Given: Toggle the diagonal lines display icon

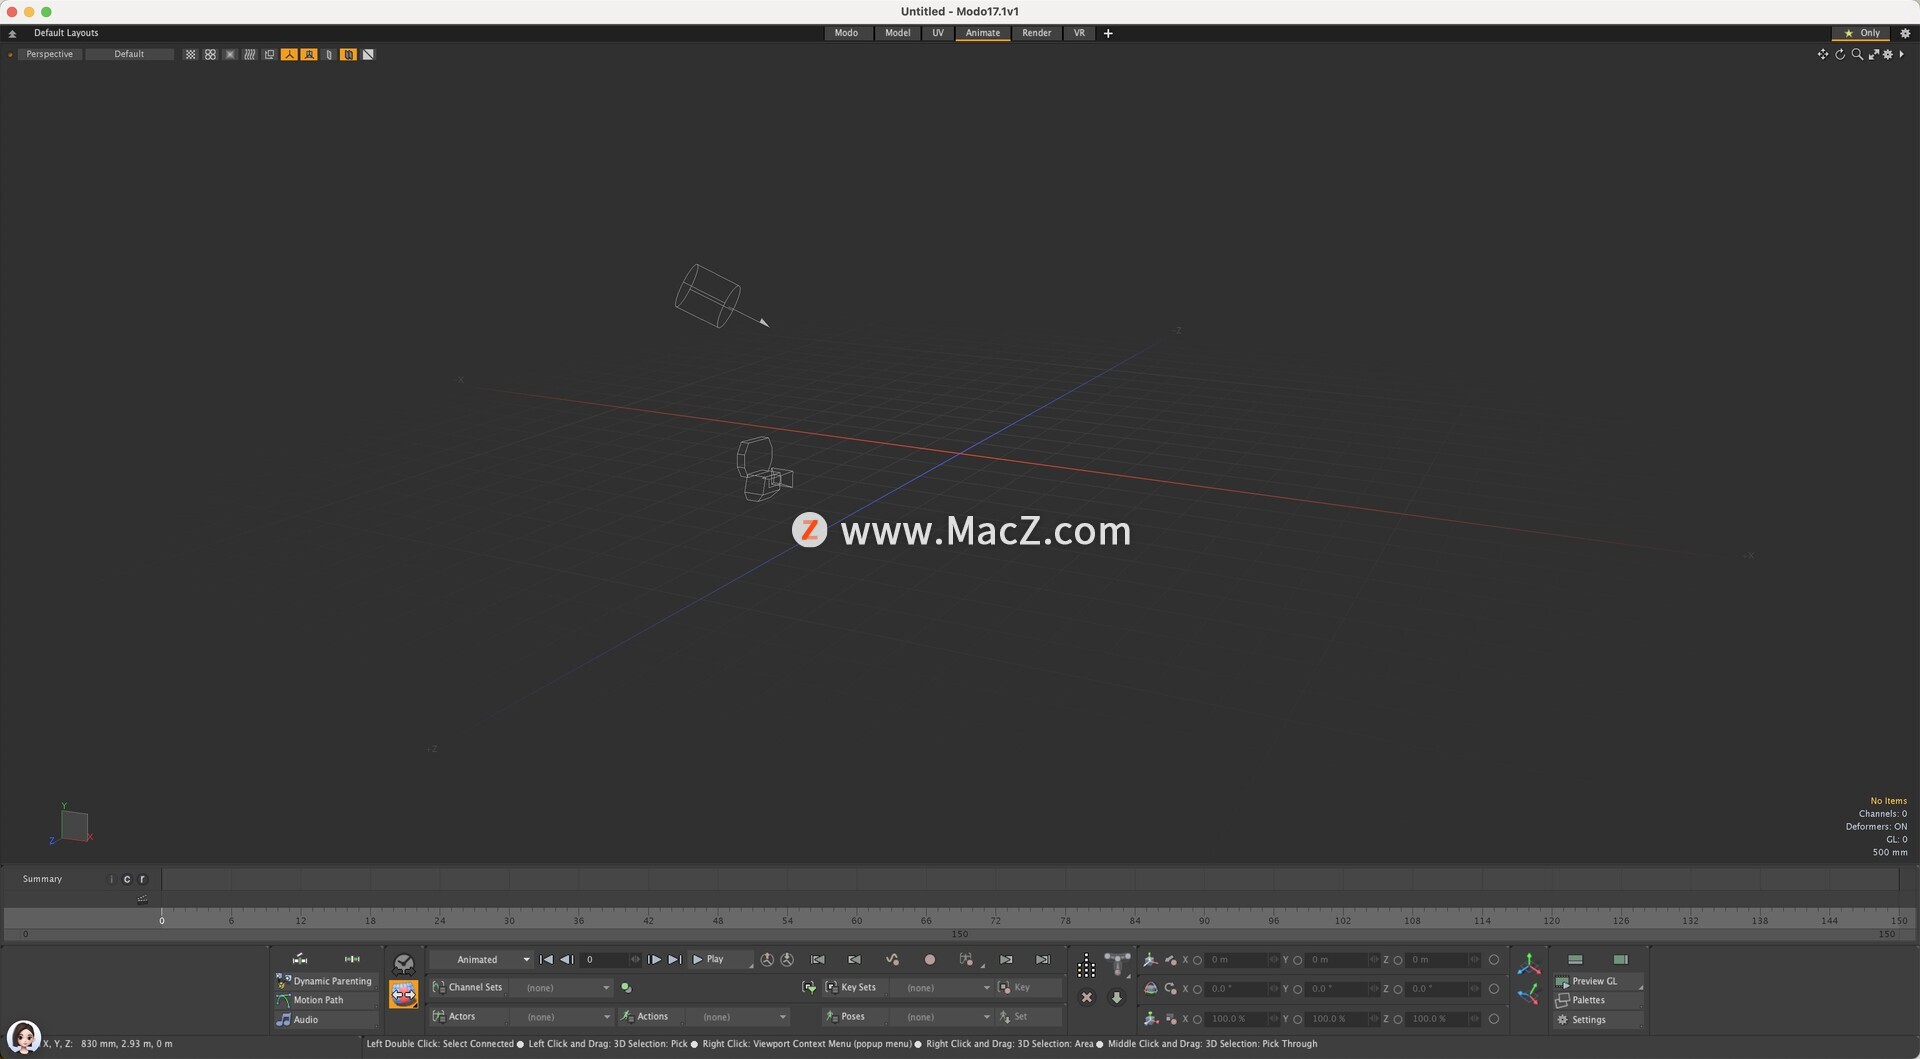Looking at the screenshot, I should click(x=250, y=54).
